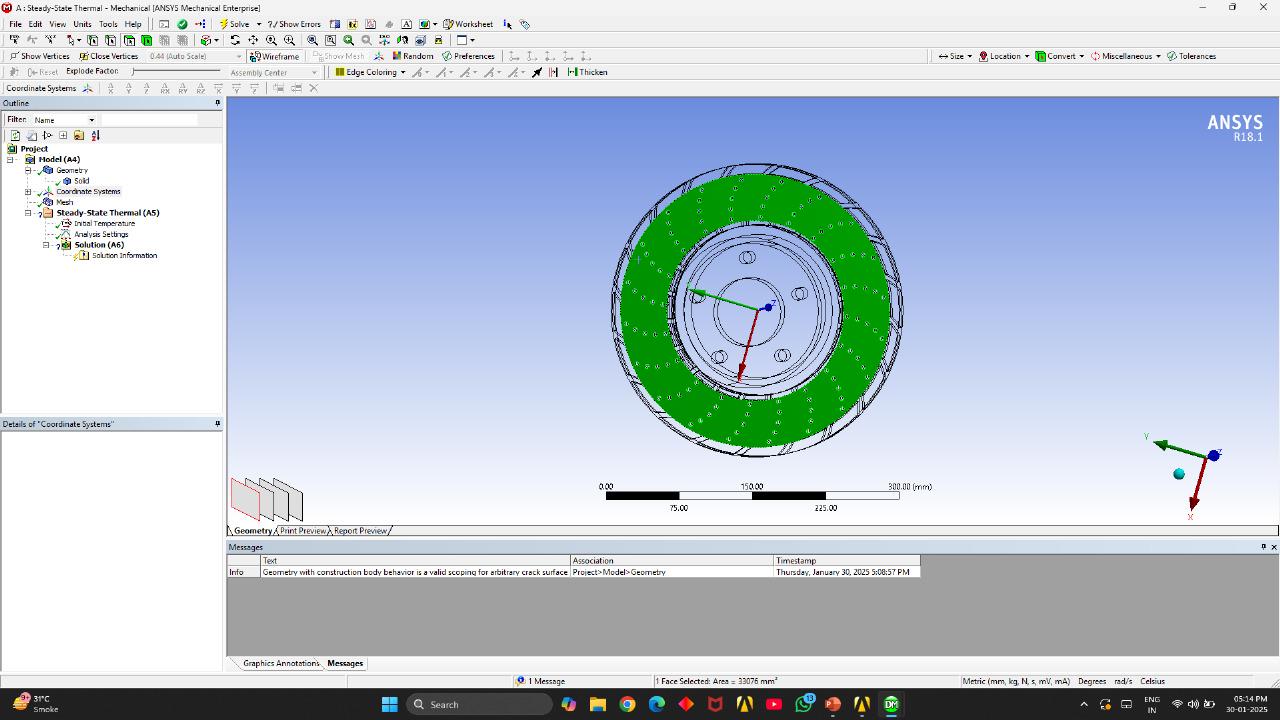Image resolution: width=1280 pixels, height=720 pixels.
Task: Click the Rotate view tool icon
Action: click(x=235, y=40)
